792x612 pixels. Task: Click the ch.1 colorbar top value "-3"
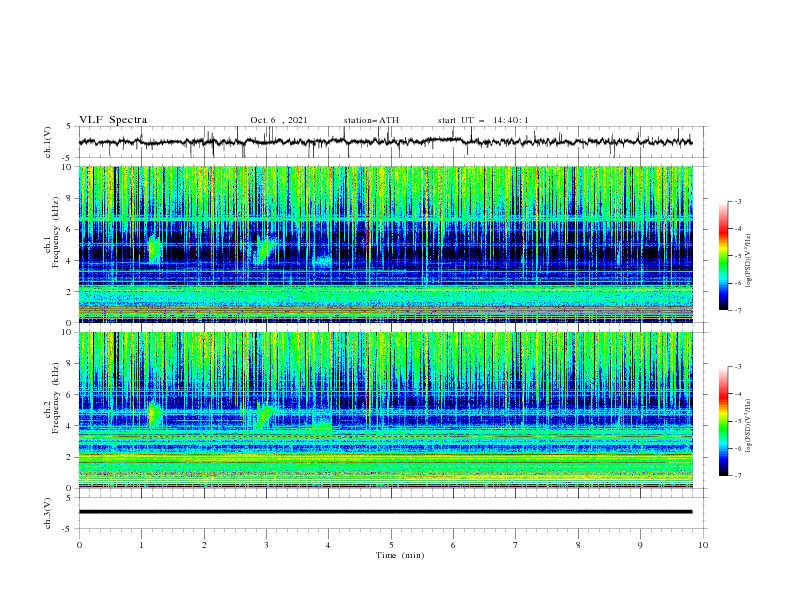tap(737, 201)
